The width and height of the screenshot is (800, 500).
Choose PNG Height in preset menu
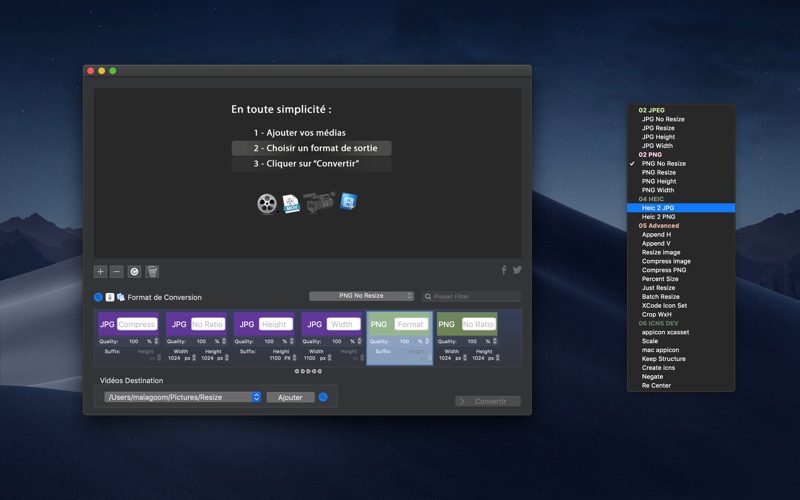681,181
